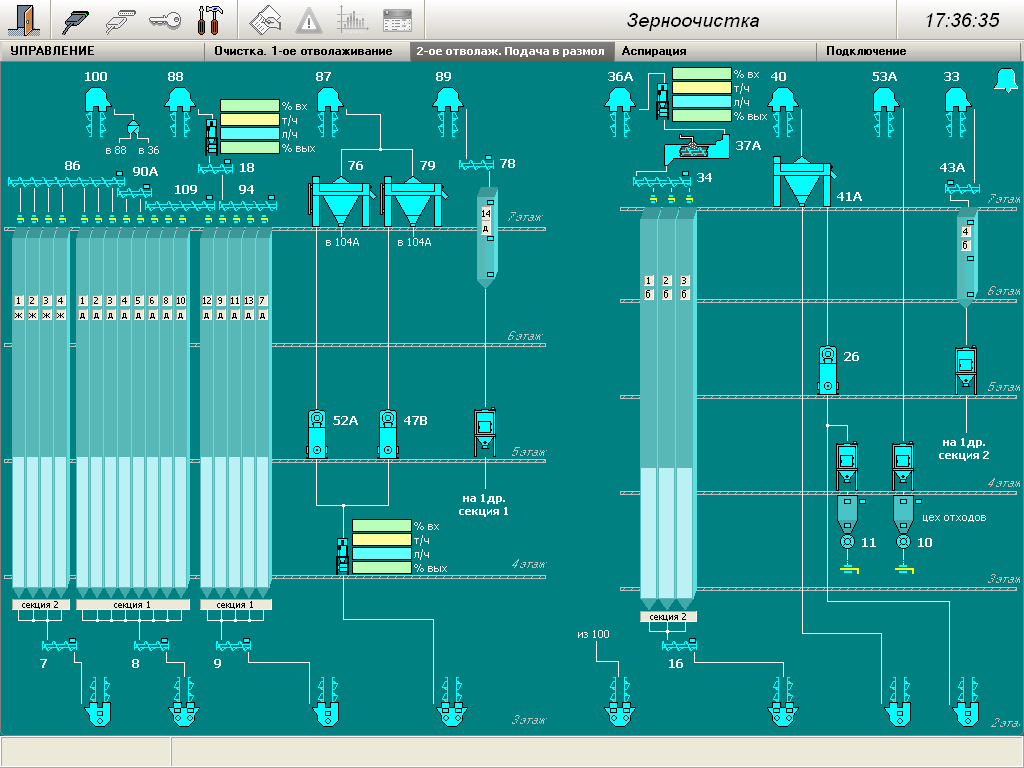Click yellow т/ч field next to elevator 88
Viewport: 1024px width, 768px height.
point(248,120)
